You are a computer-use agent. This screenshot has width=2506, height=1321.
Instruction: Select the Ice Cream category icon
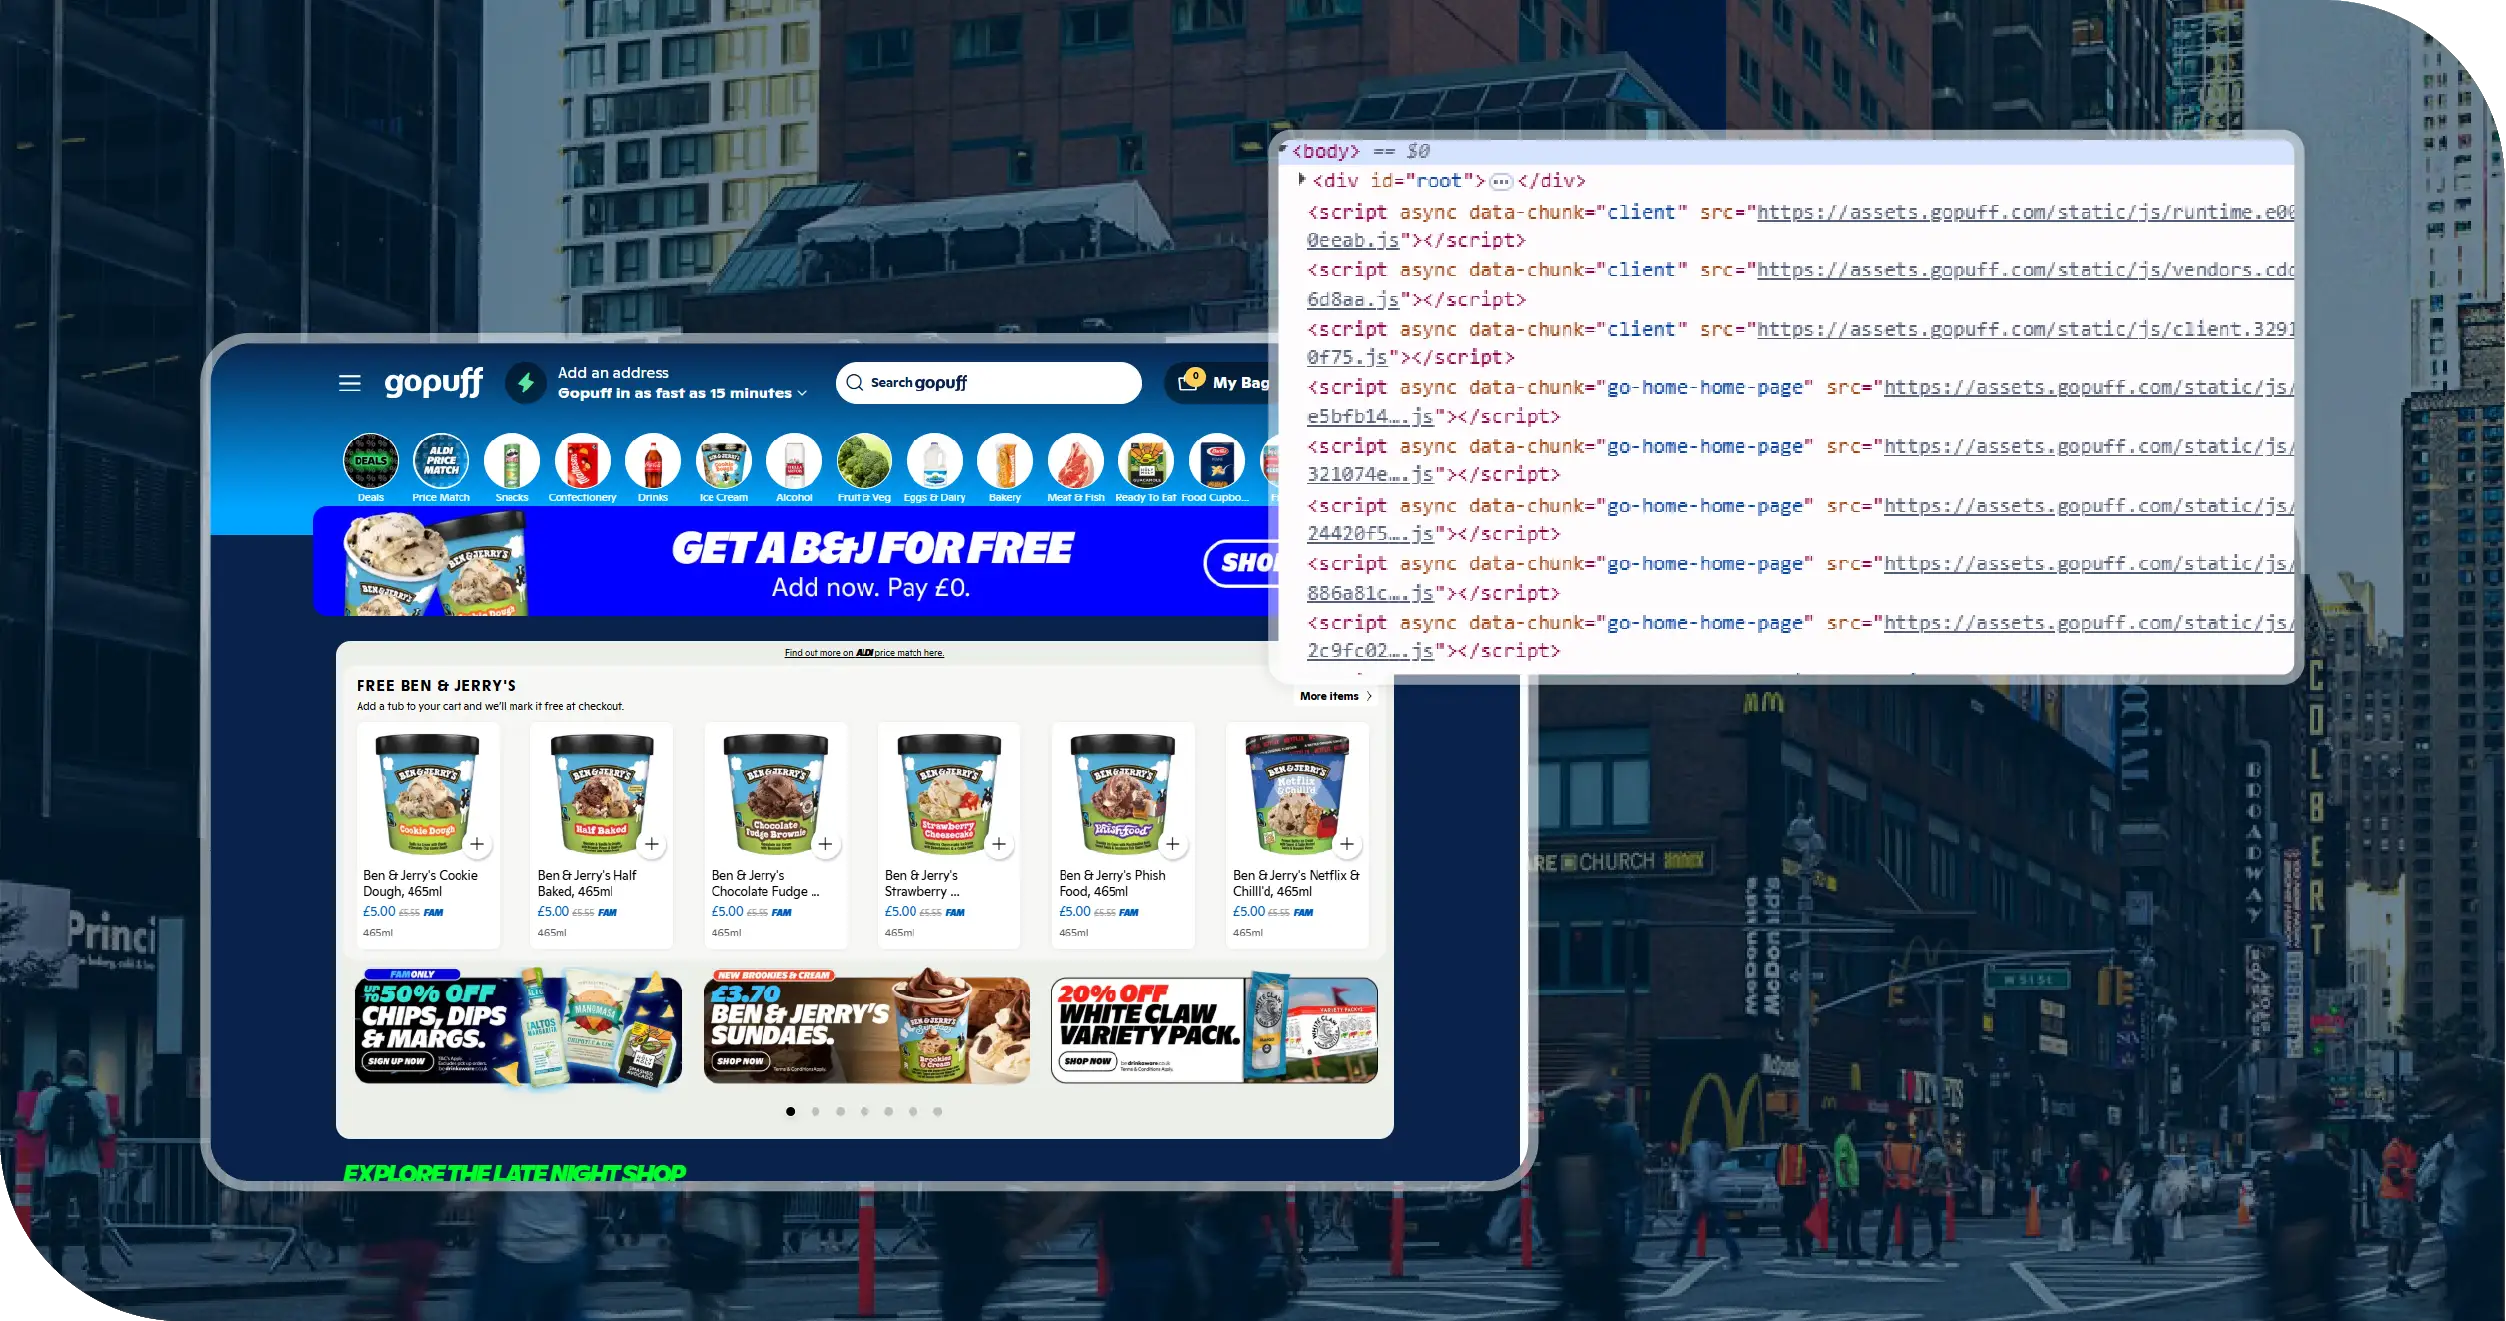tap(723, 462)
